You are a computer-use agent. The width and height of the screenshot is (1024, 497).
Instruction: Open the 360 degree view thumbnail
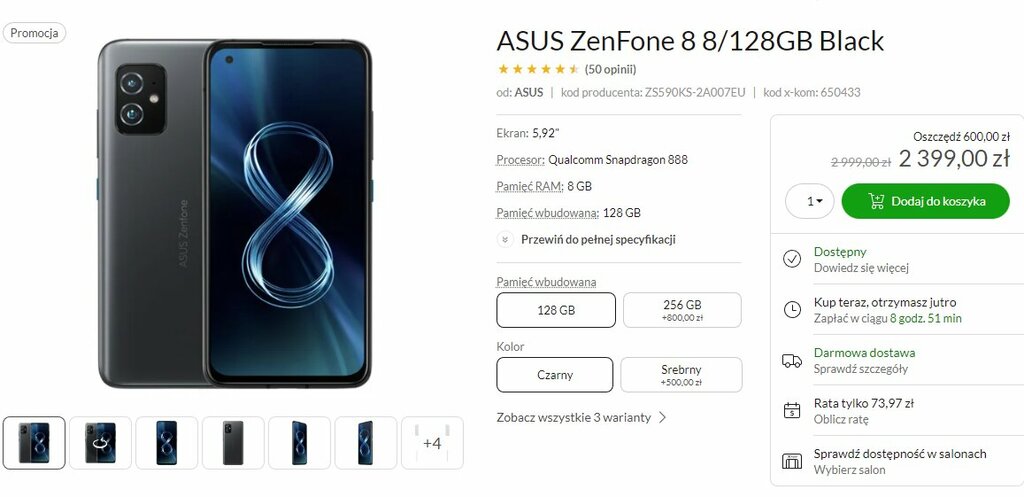click(101, 443)
